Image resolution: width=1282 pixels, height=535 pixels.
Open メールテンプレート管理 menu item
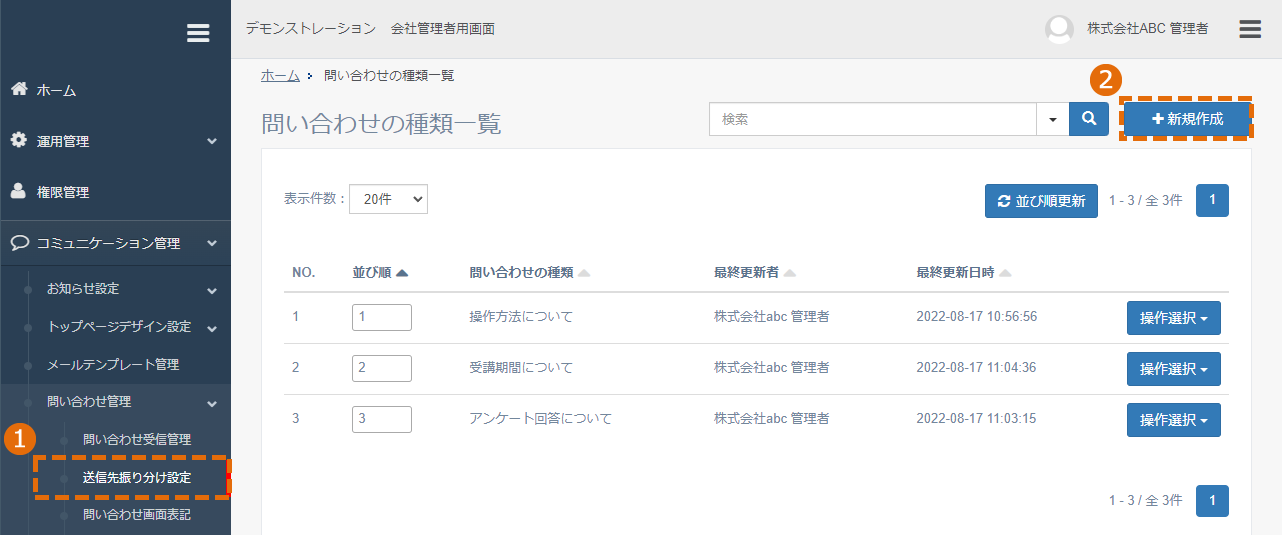point(113,365)
